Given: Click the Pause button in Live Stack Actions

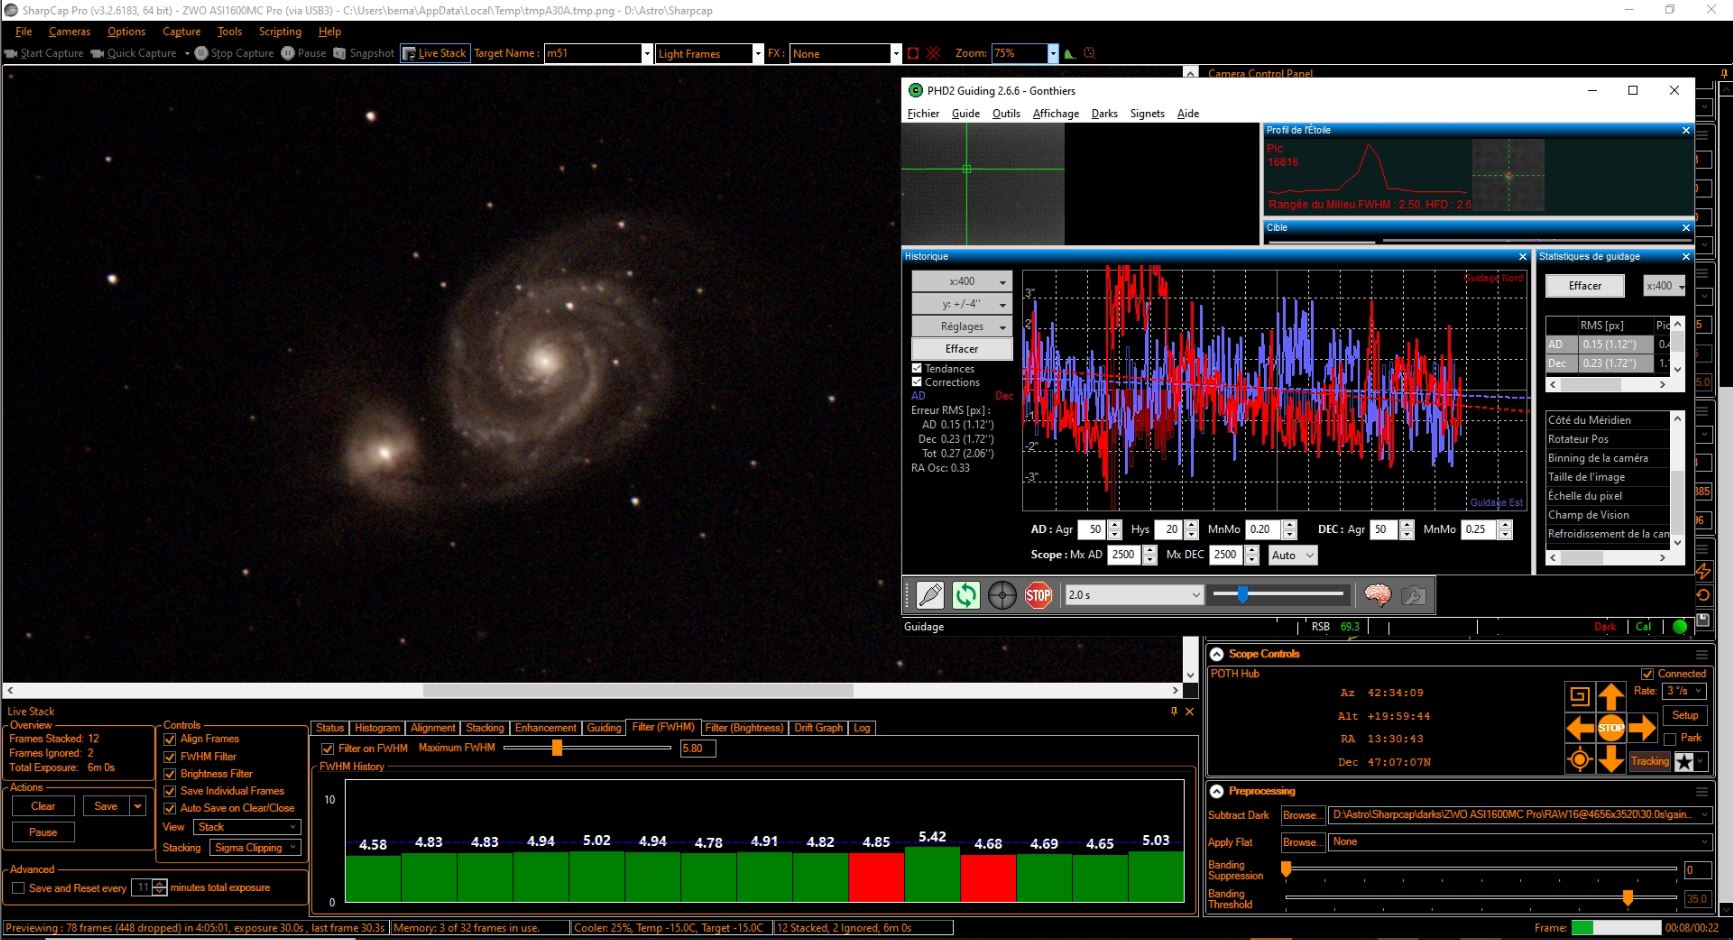Looking at the screenshot, I should point(43,832).
